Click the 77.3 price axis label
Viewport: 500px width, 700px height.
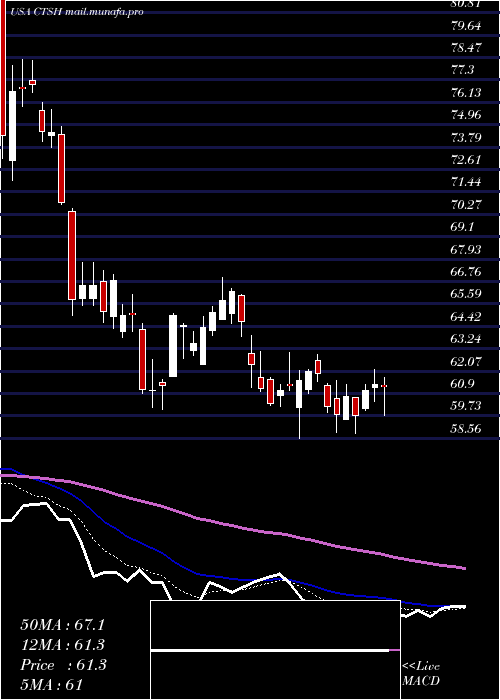pyautogui.click(x=463, y=70)
